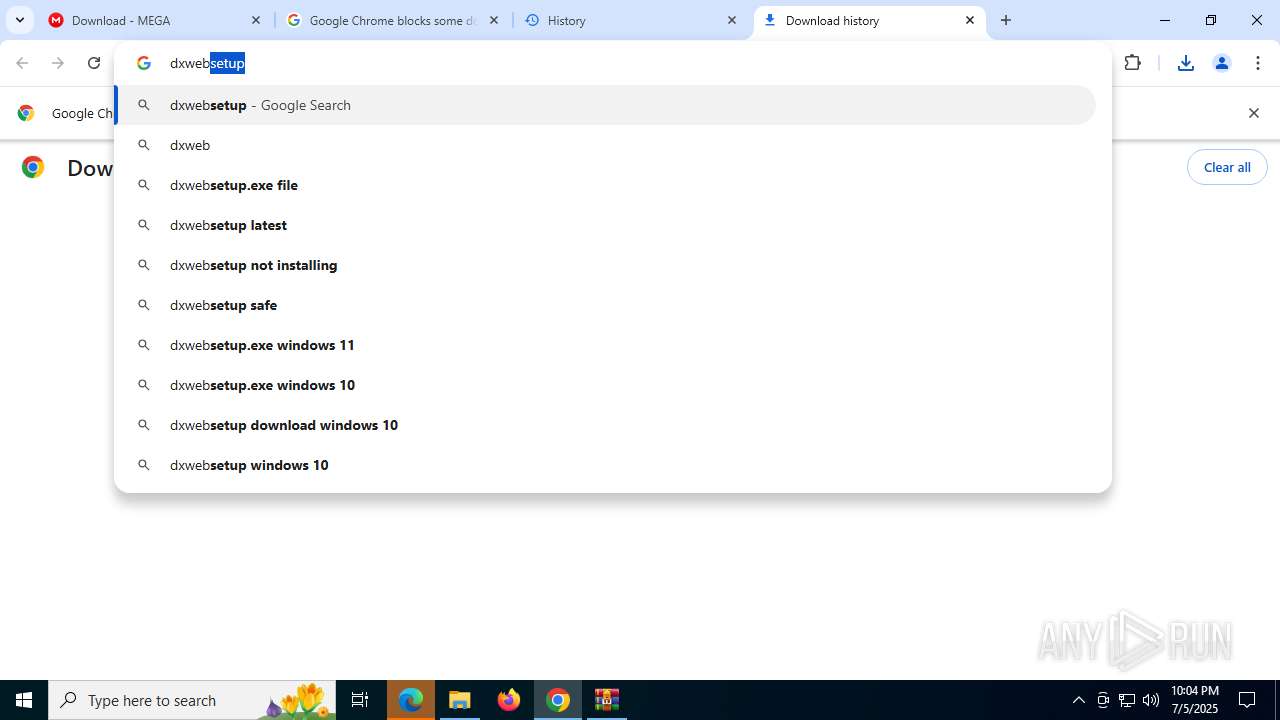The height and width of the screenshot is (720, 1280).
Task: Open the clock showing 10:04 PM
Action: 1195,700
